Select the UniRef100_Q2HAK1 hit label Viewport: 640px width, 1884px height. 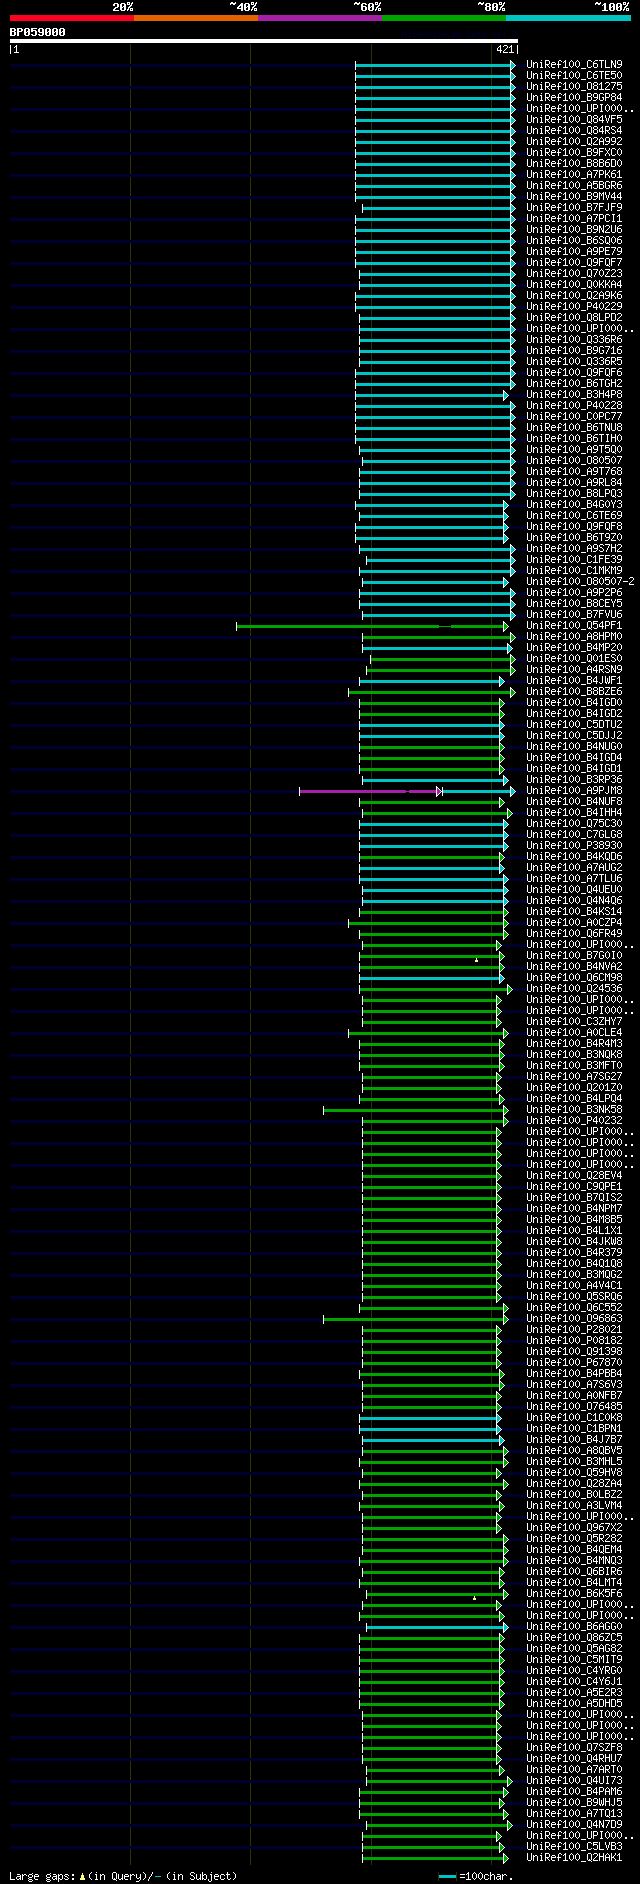tap(574, 1857)
